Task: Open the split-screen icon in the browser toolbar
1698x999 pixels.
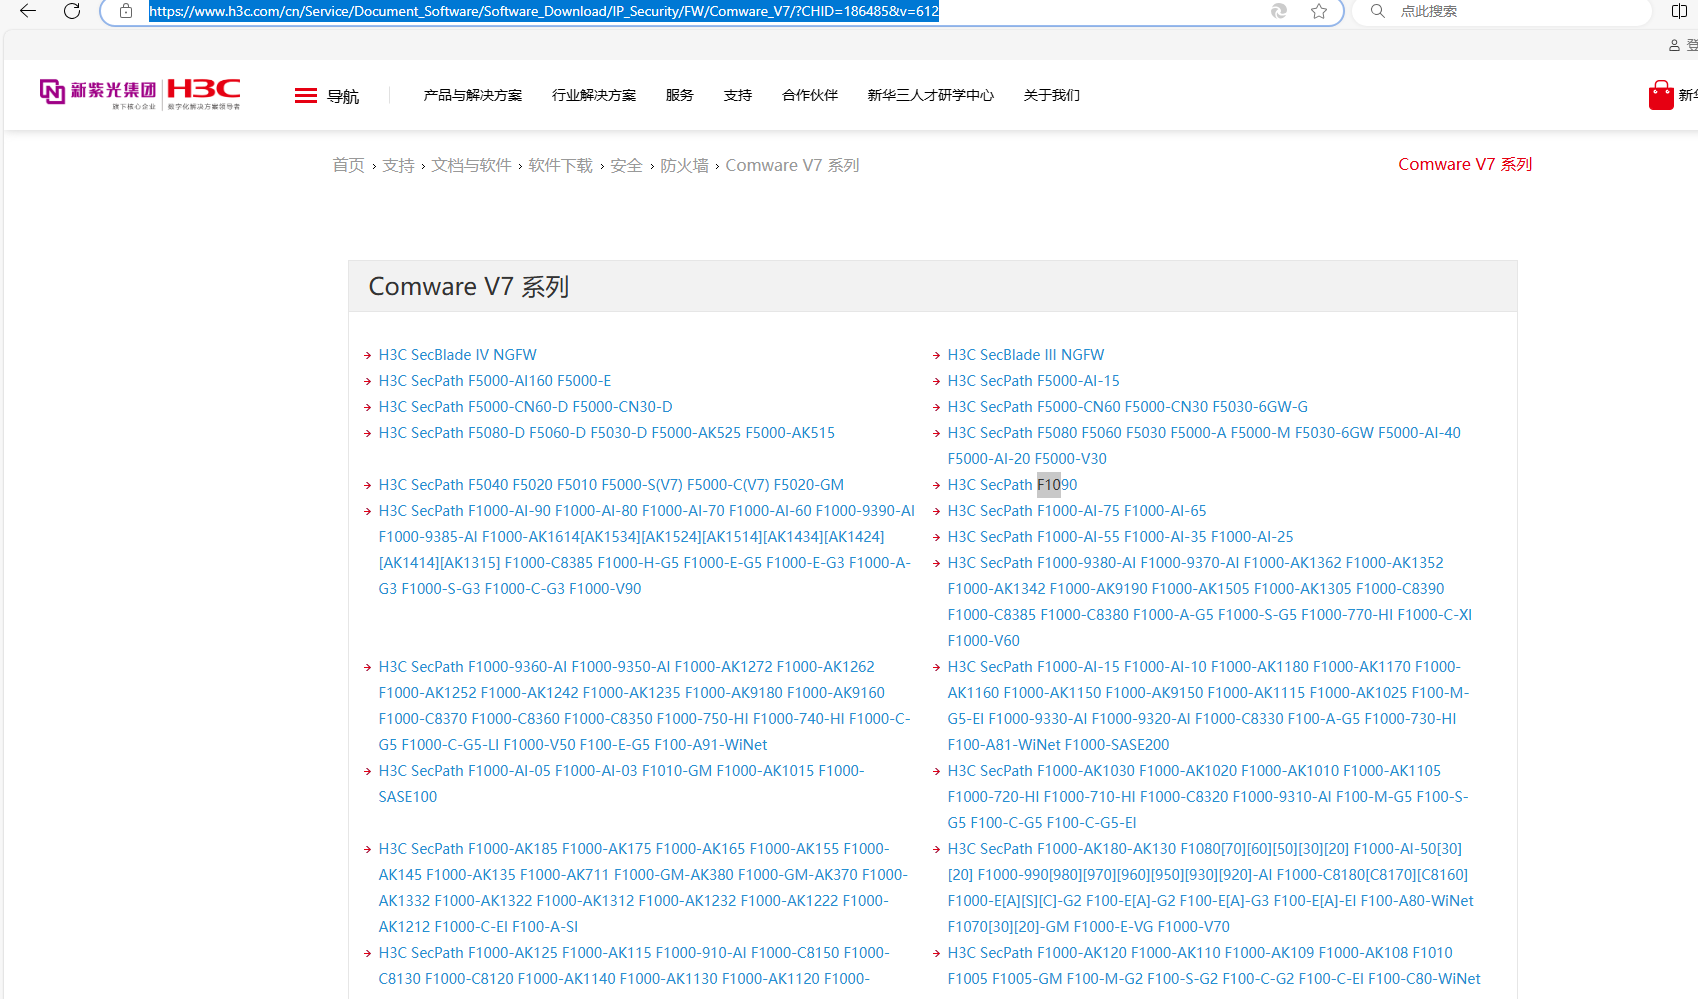Action: (1679, 11)
